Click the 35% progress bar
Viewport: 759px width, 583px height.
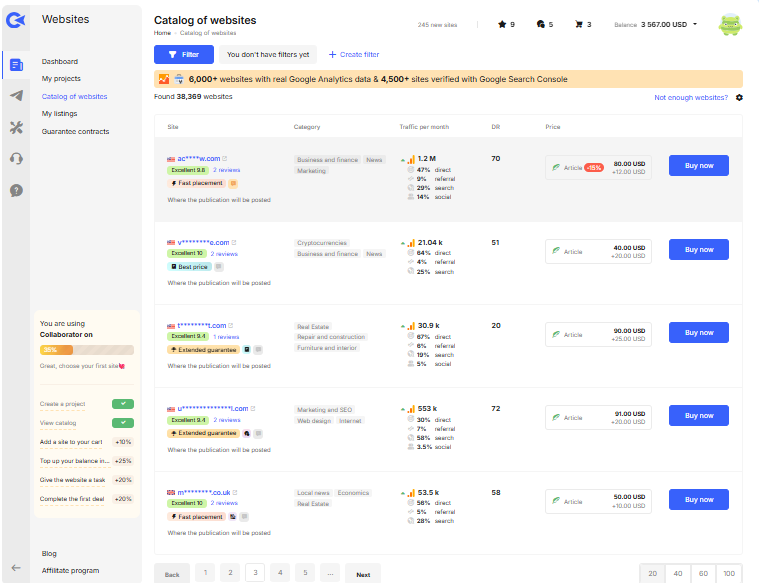87,350
